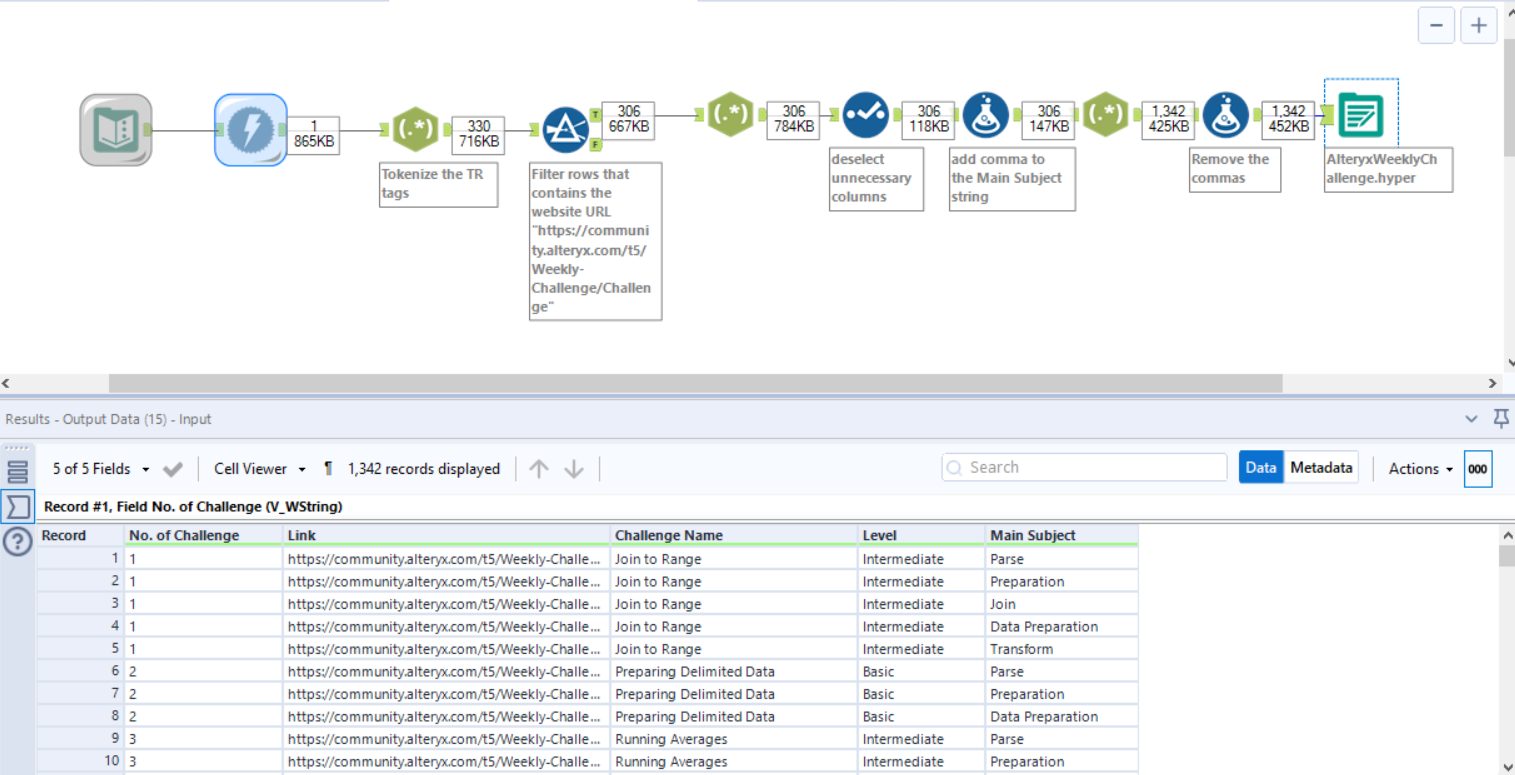The height and width of the screenshot is (775, 1515).
Task: Open the 5 of 5 Fields dropdown
Action: click(x=101, y=469)
